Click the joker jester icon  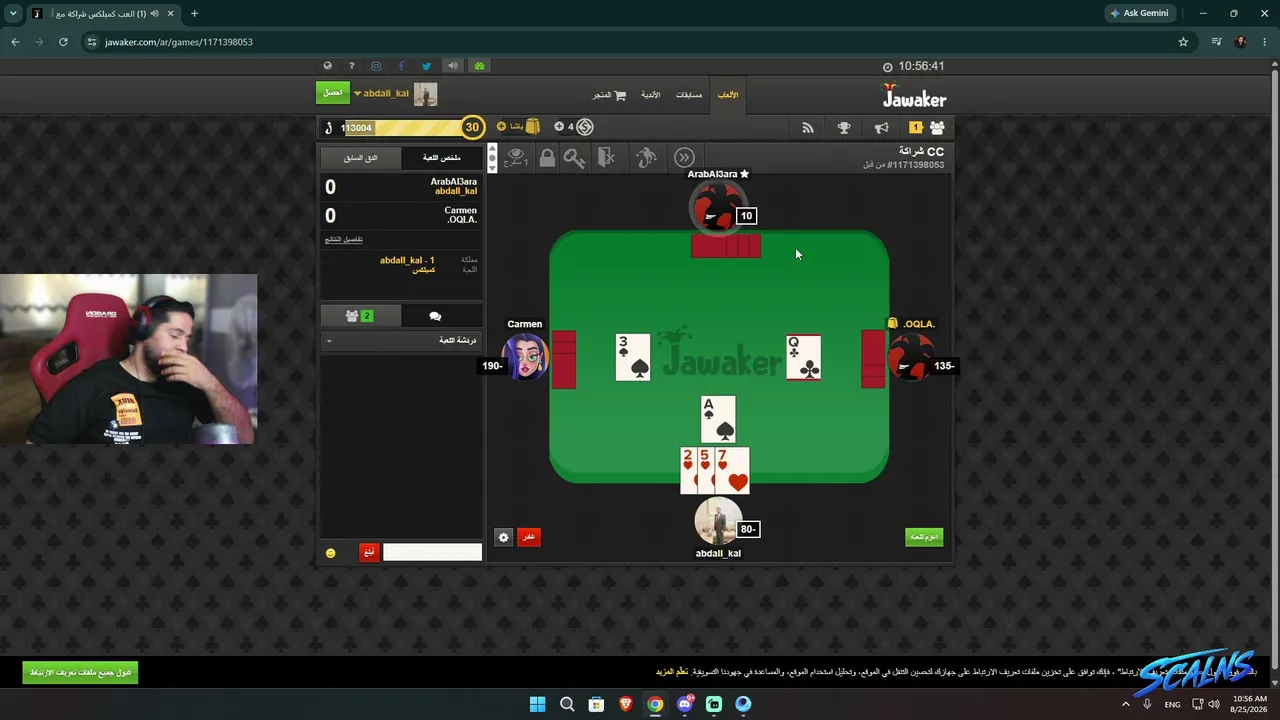click(646, 157)
